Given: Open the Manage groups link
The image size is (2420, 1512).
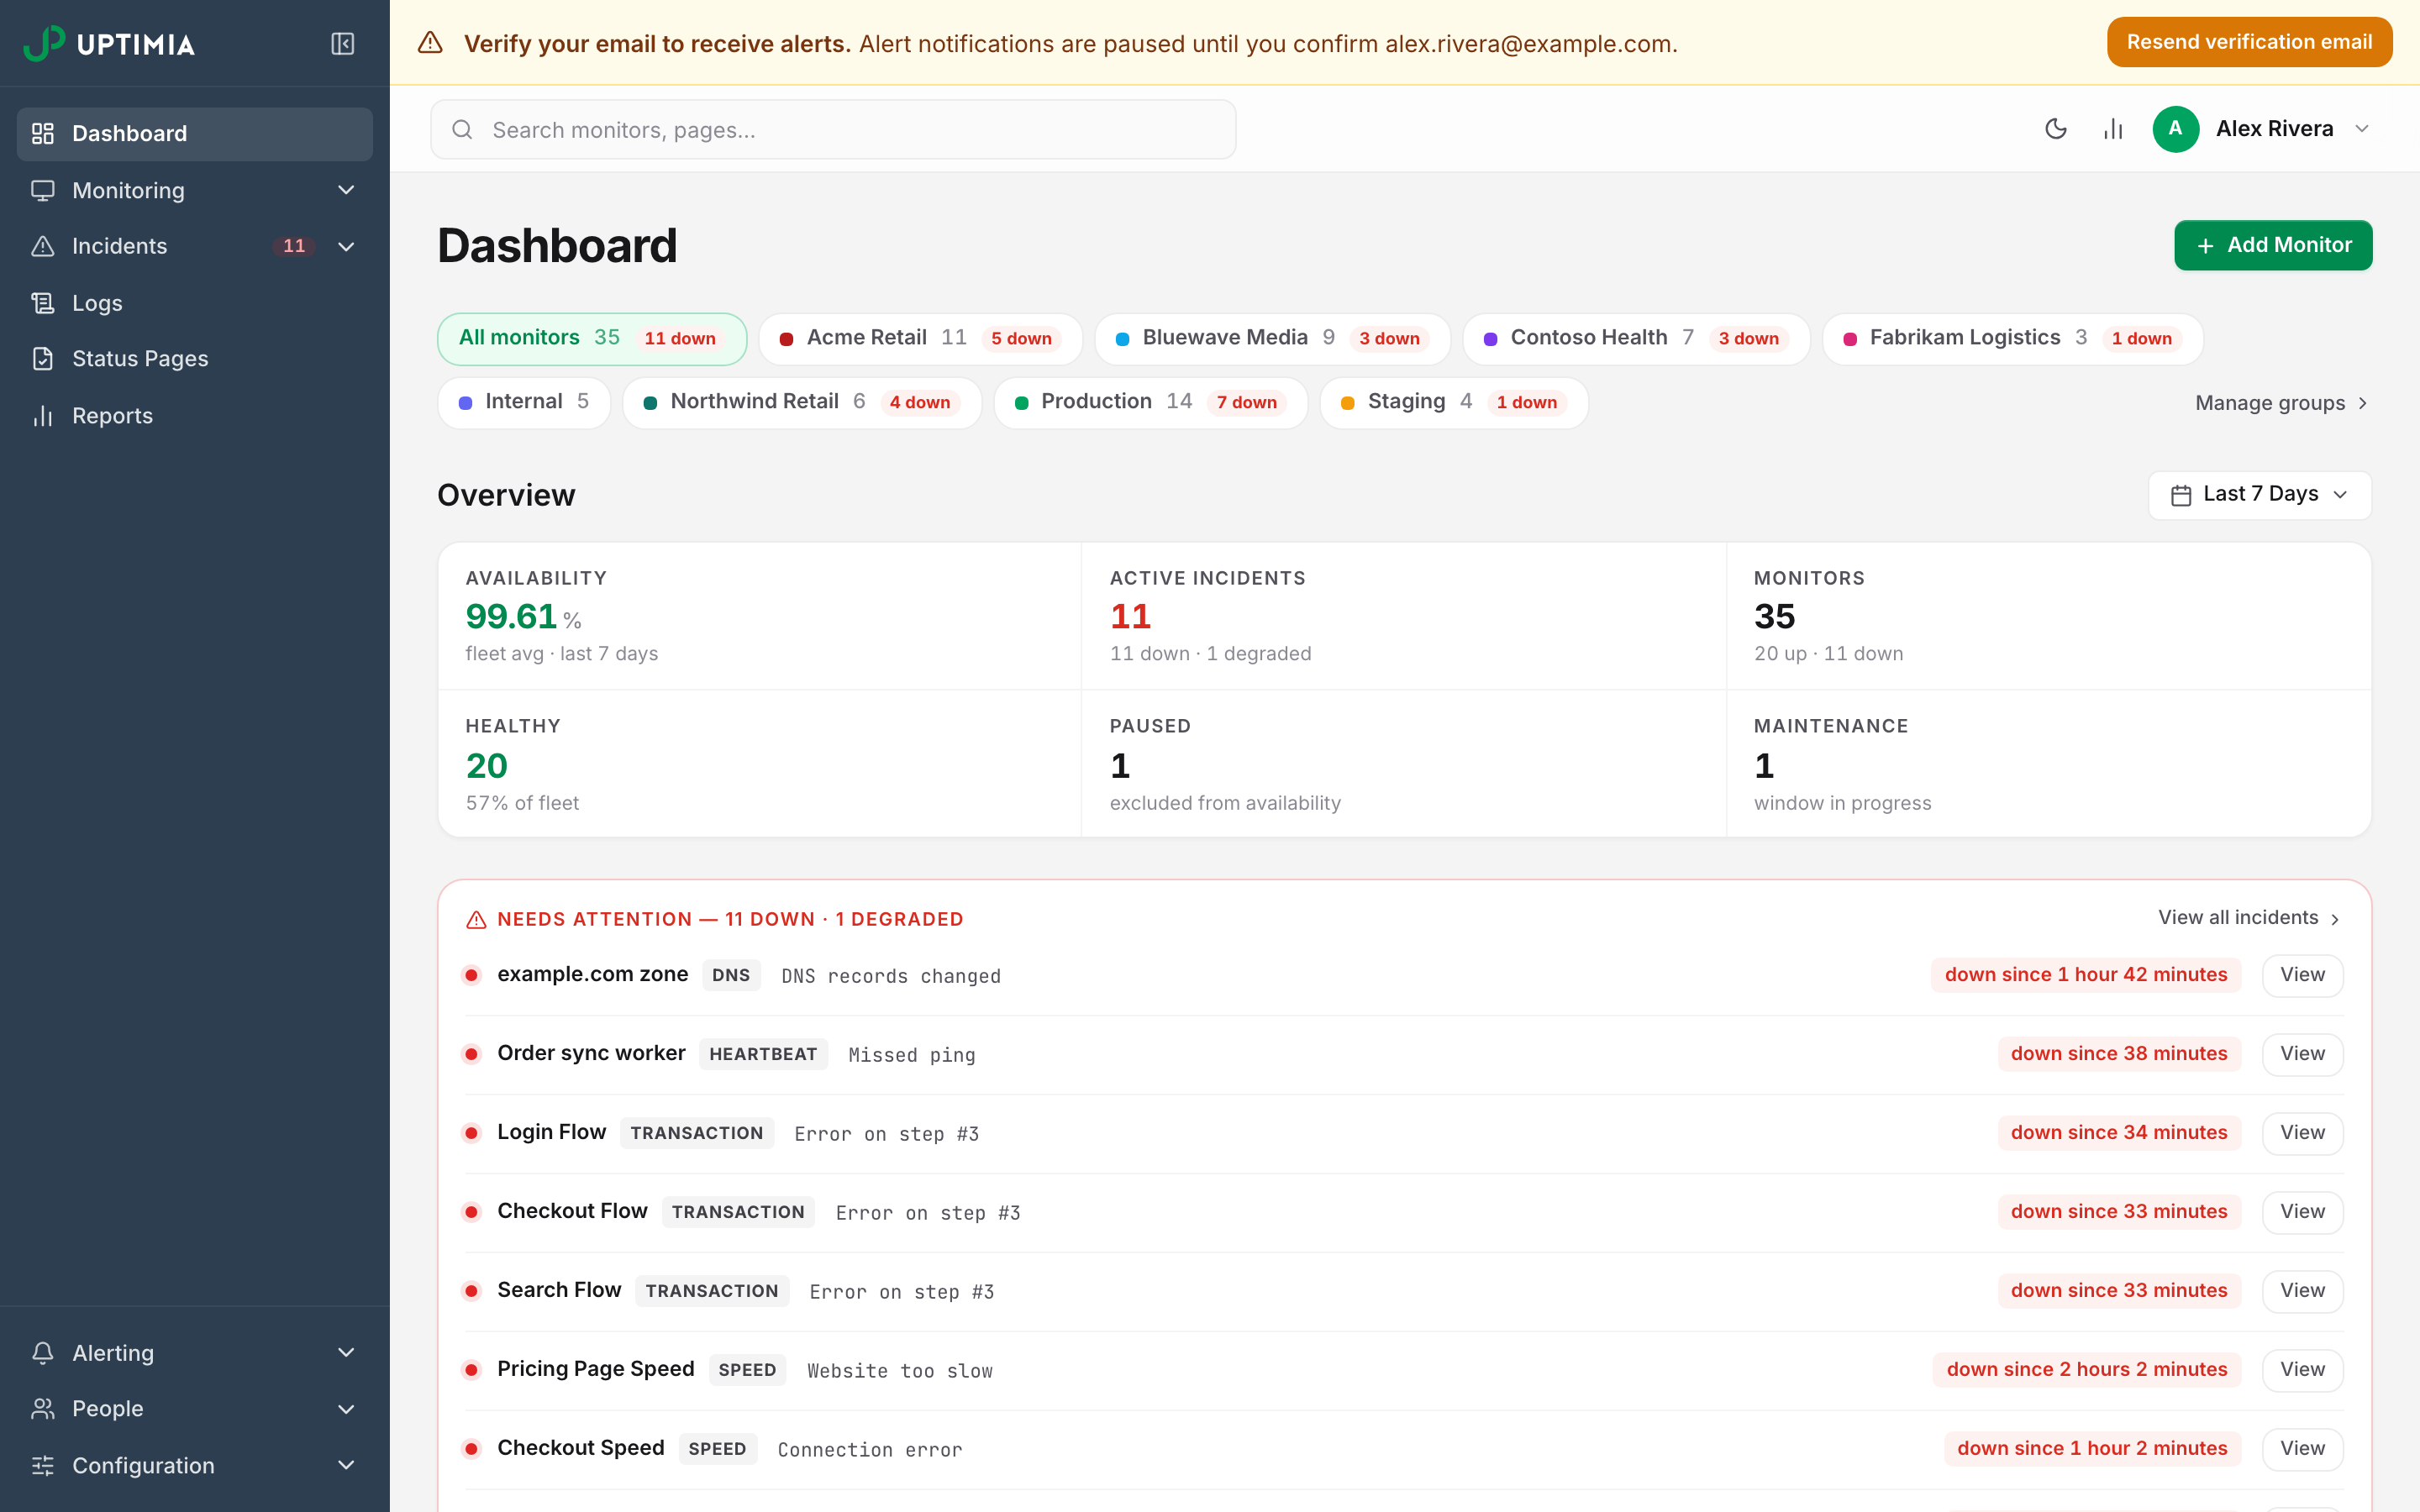Looking at the screenshot, I should pyautogui.click(x=2281, y=403).
